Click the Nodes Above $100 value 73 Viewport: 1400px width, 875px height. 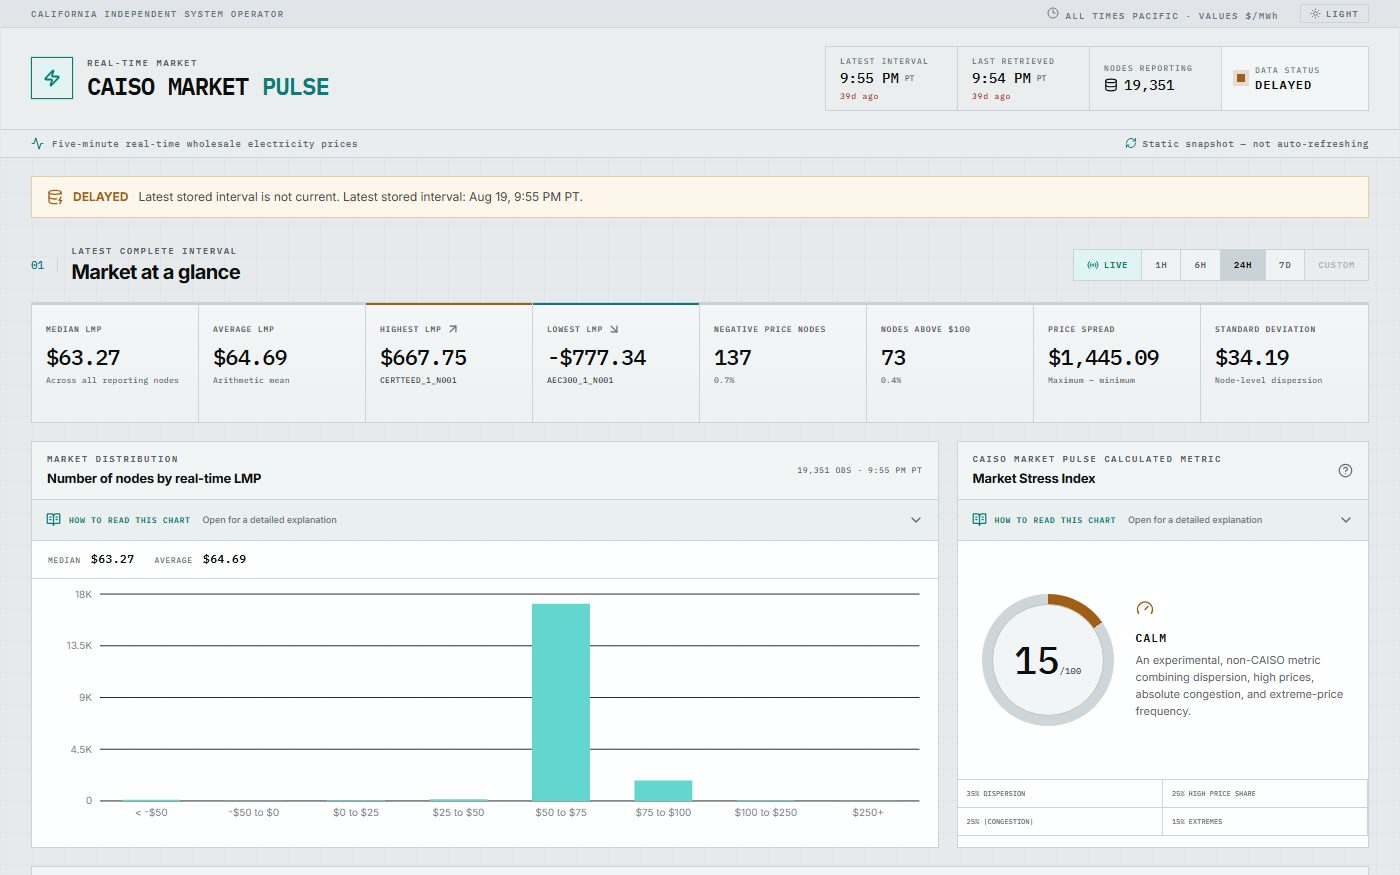pos(893,358)
